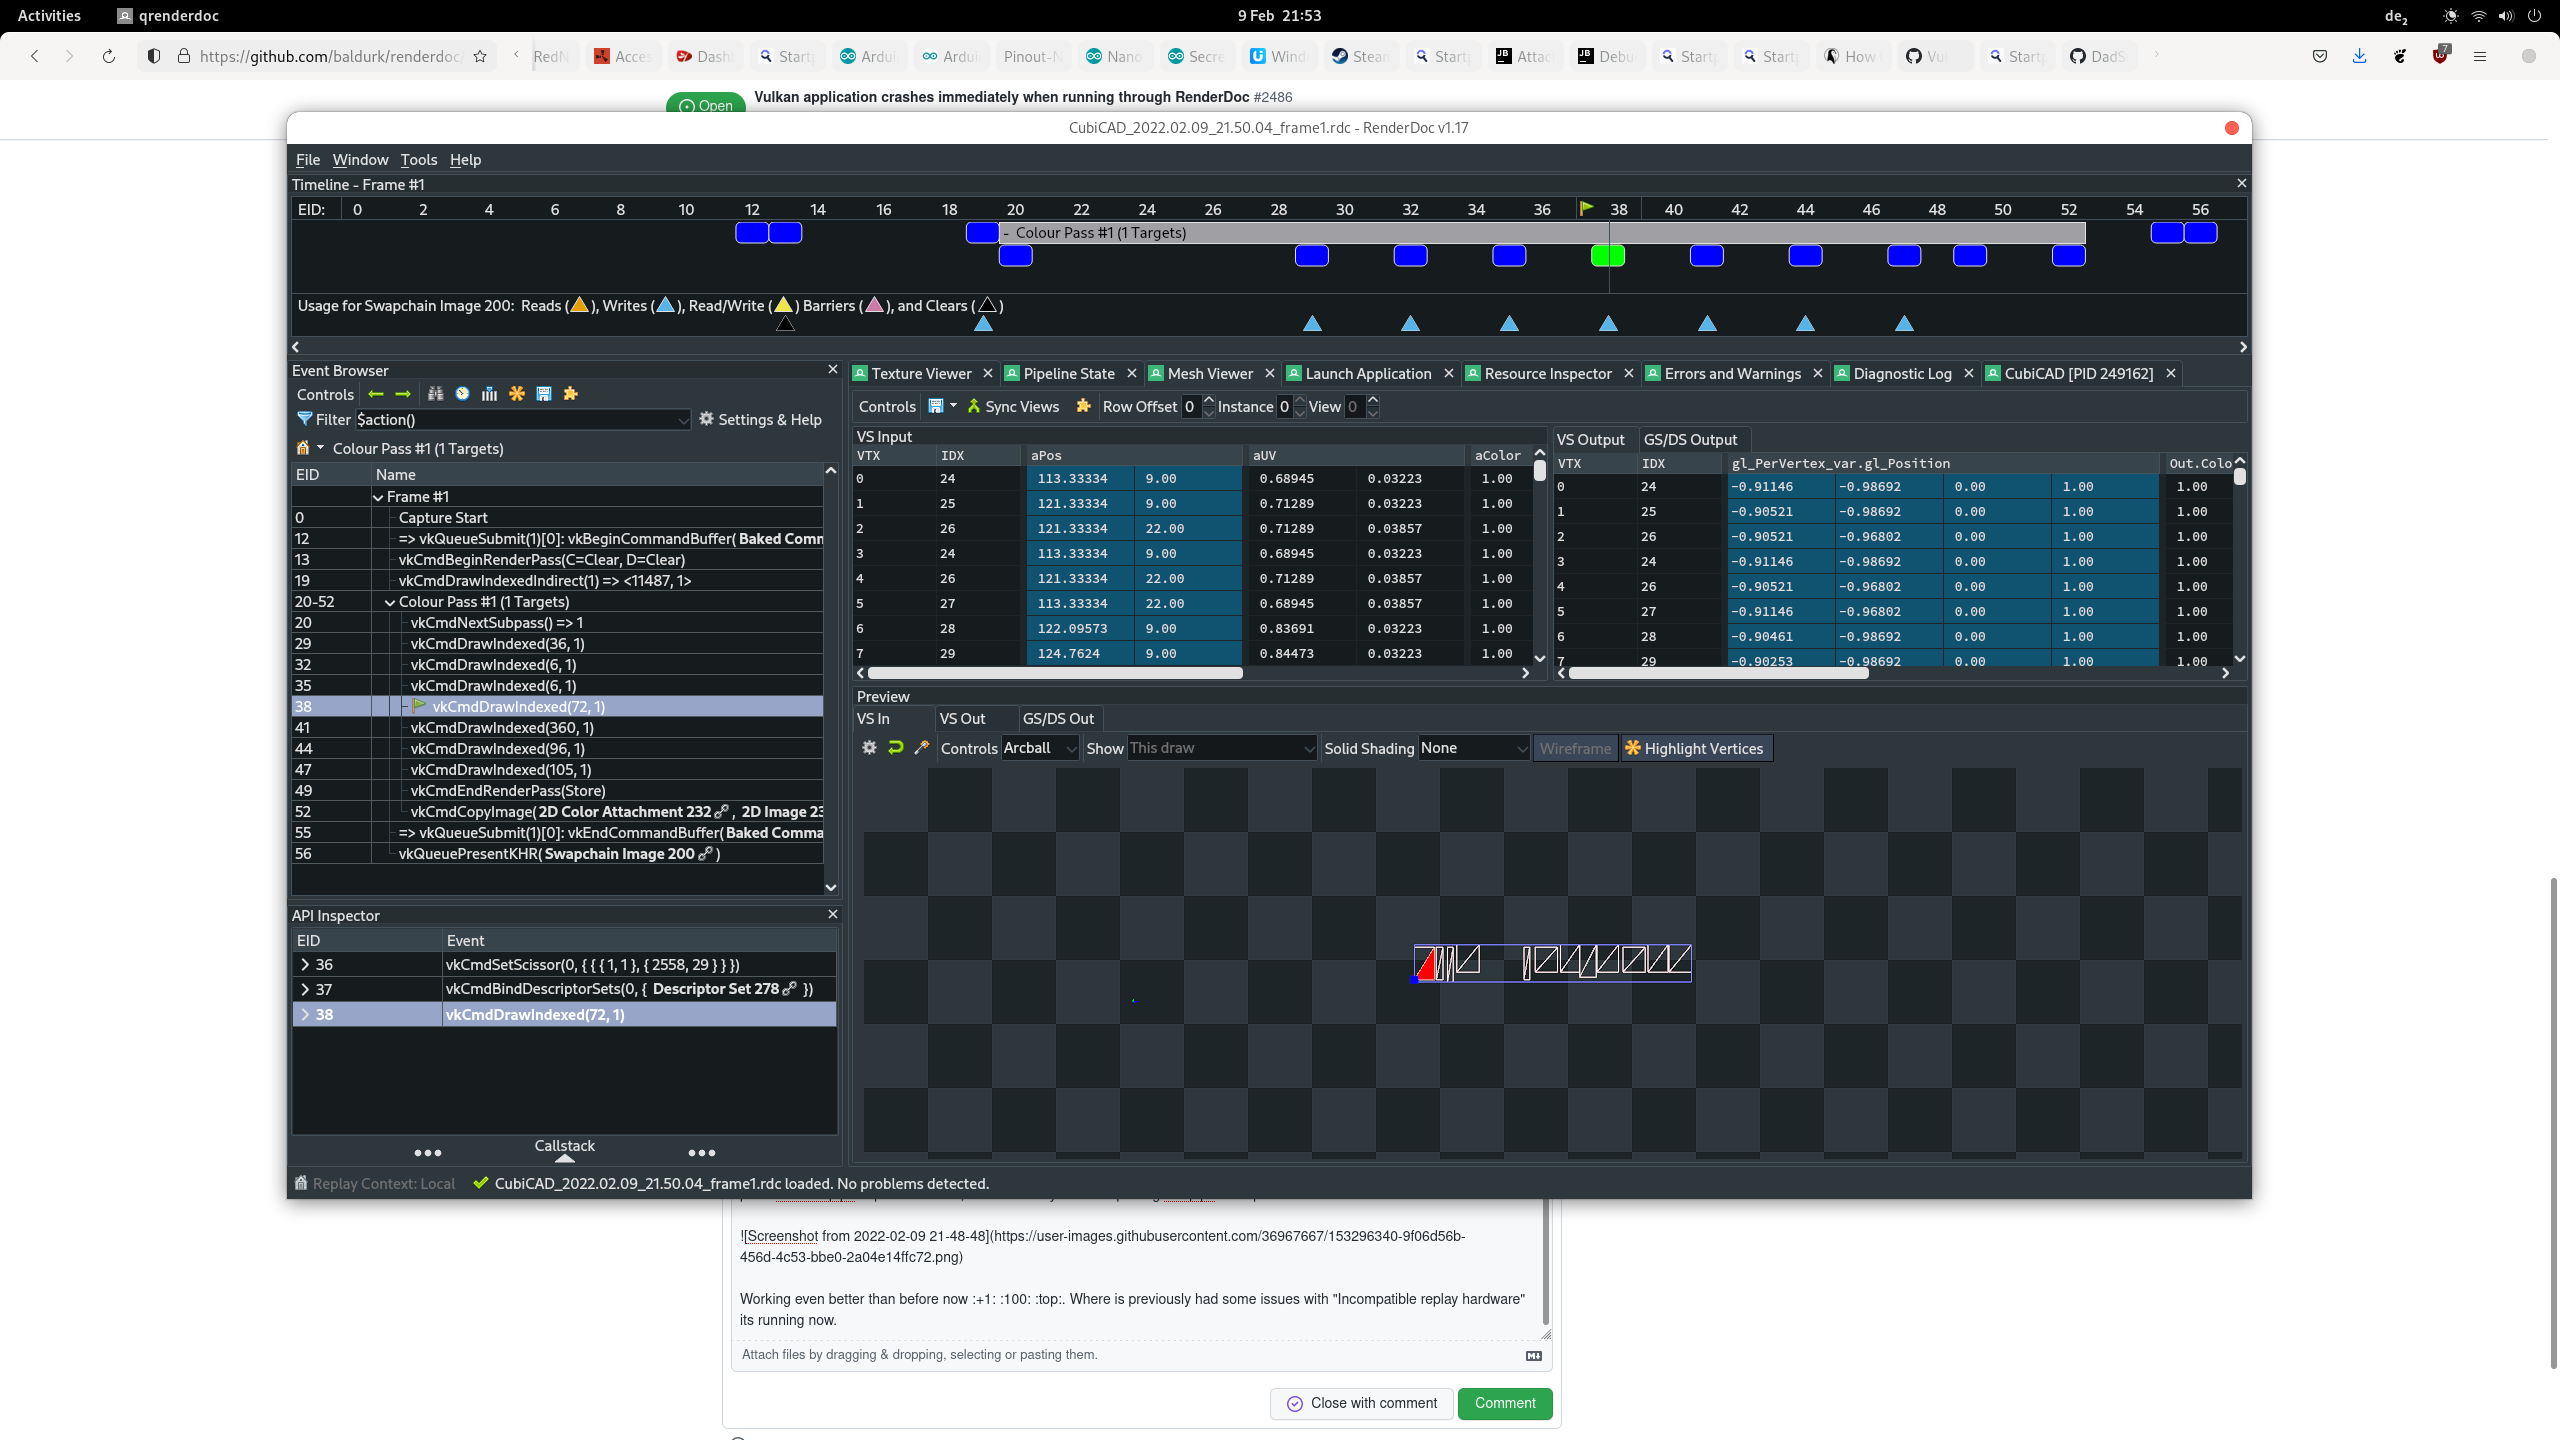Open the Tools menu
The width and height of the screenshot is (2560, 1440).
418,160
